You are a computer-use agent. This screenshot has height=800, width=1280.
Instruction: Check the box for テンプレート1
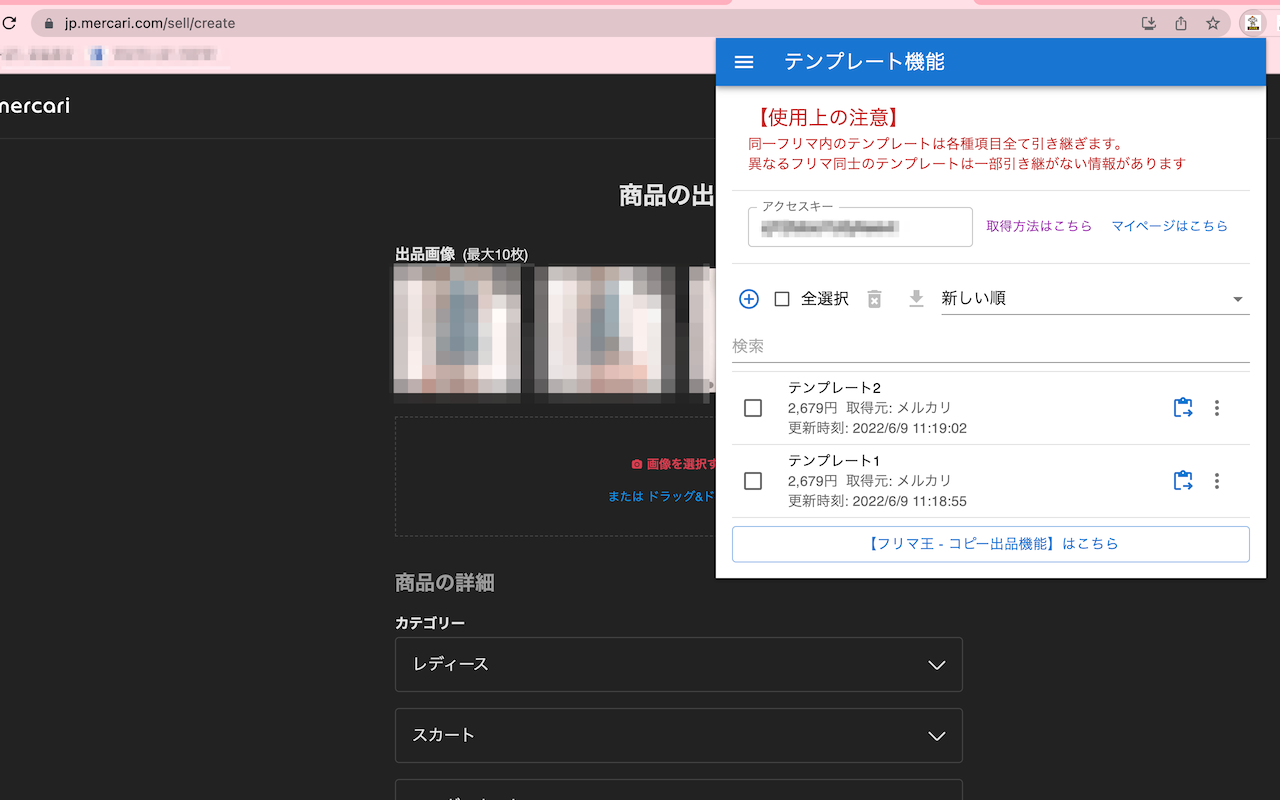[x=753, y=481]
